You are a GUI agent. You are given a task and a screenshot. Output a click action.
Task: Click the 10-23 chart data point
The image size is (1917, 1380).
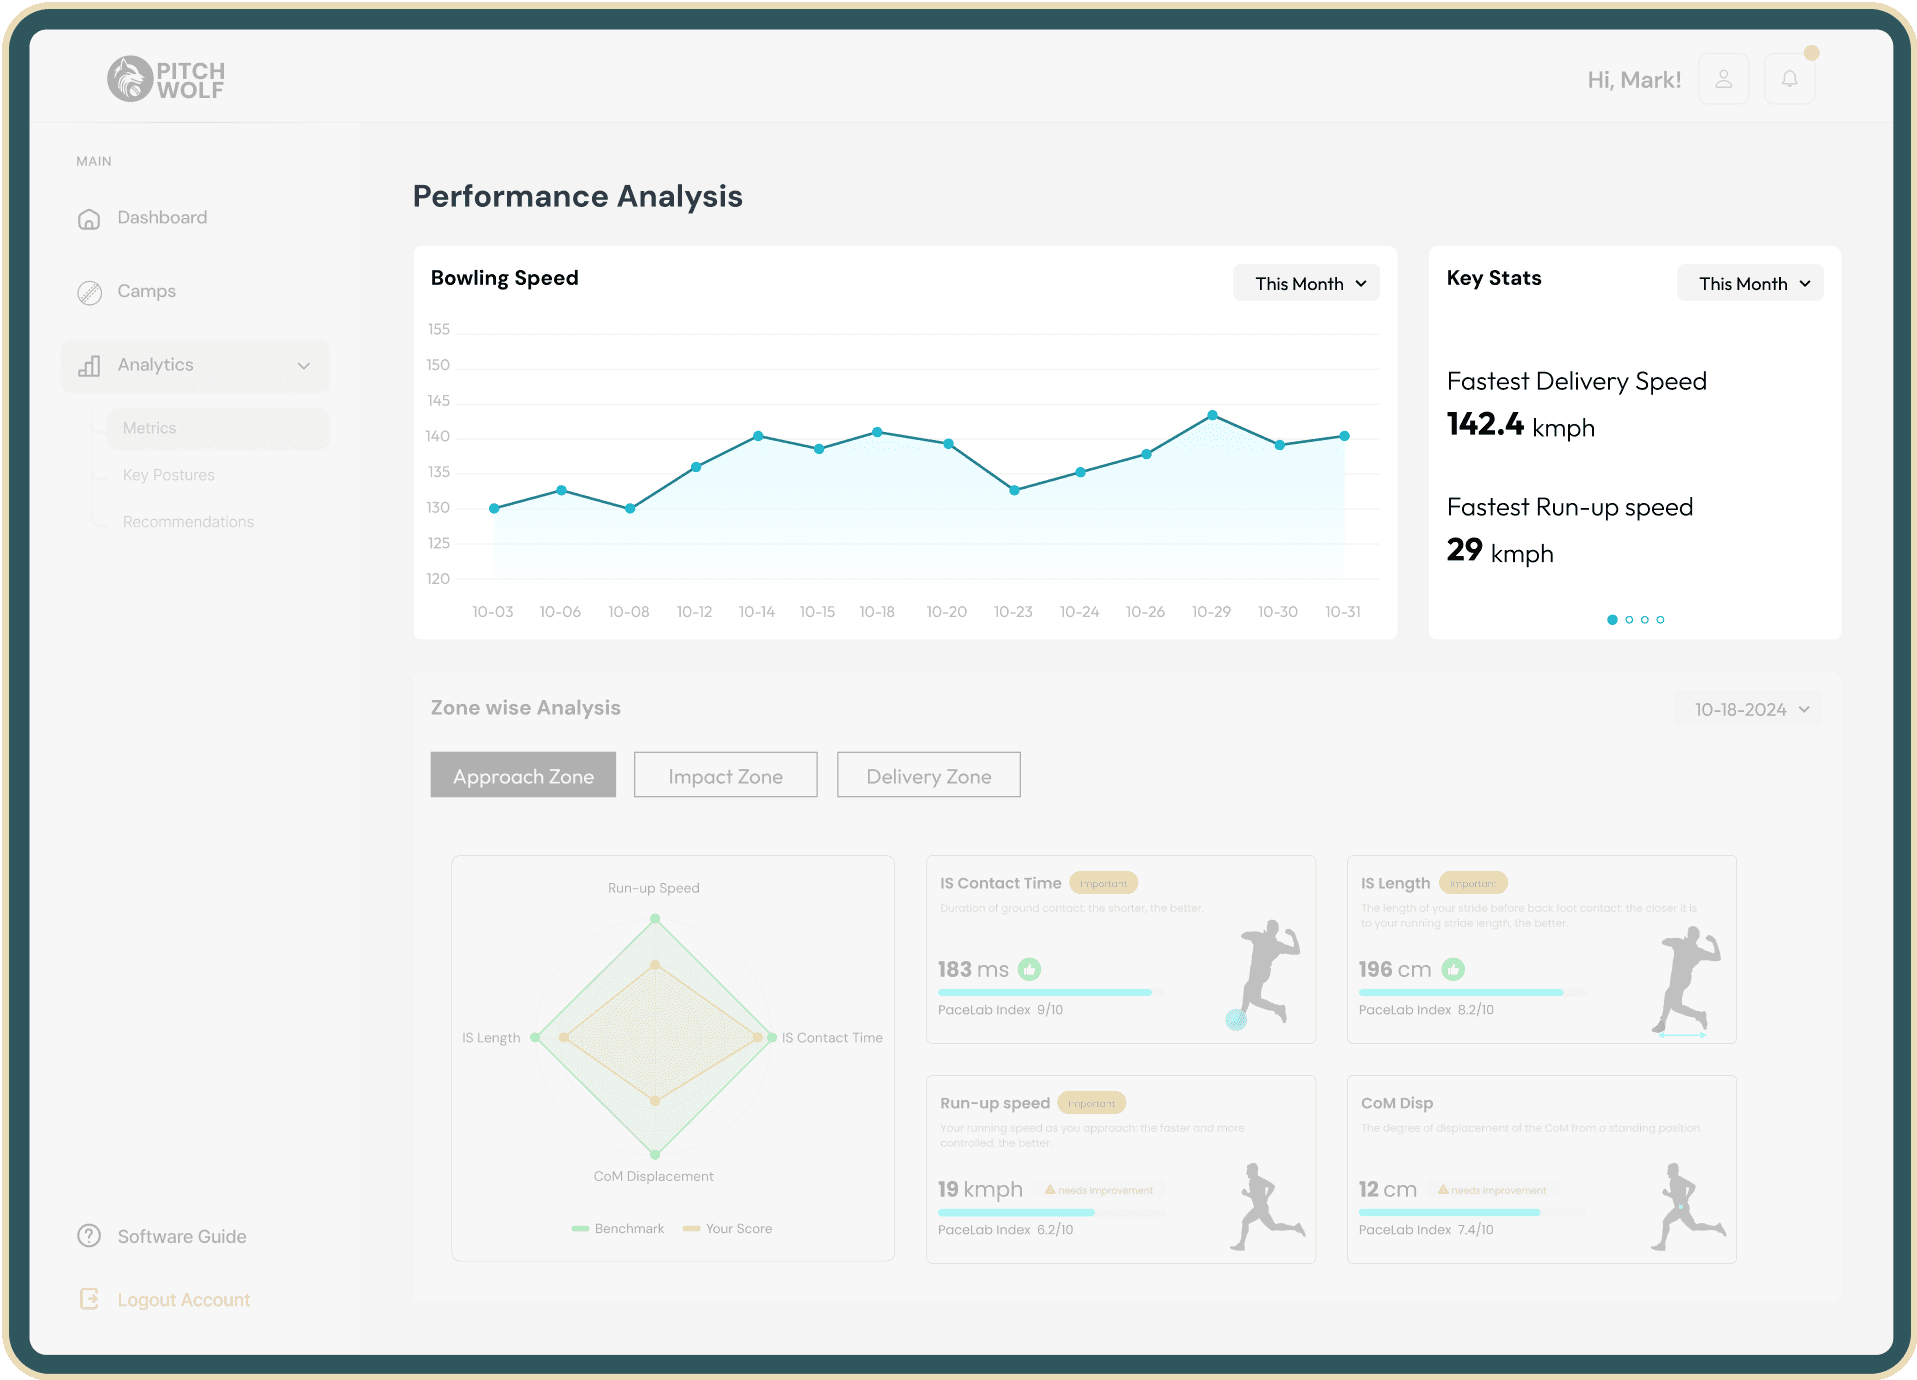[1014, 490]
